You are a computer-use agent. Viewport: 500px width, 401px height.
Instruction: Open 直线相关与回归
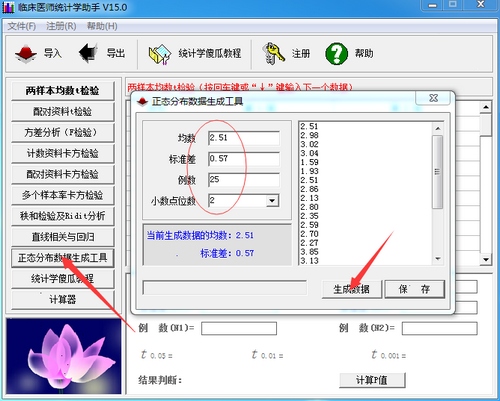(x=63, y=237)
